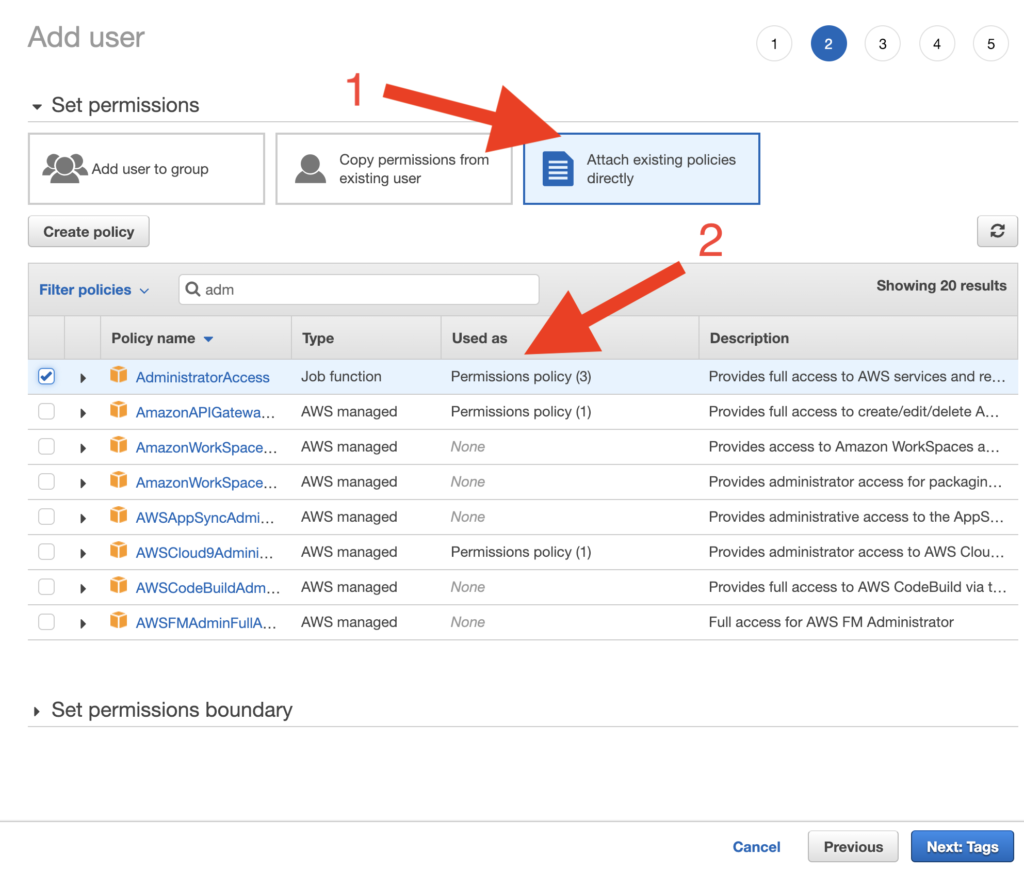Image resolution: width=1024 pixels, height=869 pixels.
Task: Click the Create policy button
Action: point(89,232)
